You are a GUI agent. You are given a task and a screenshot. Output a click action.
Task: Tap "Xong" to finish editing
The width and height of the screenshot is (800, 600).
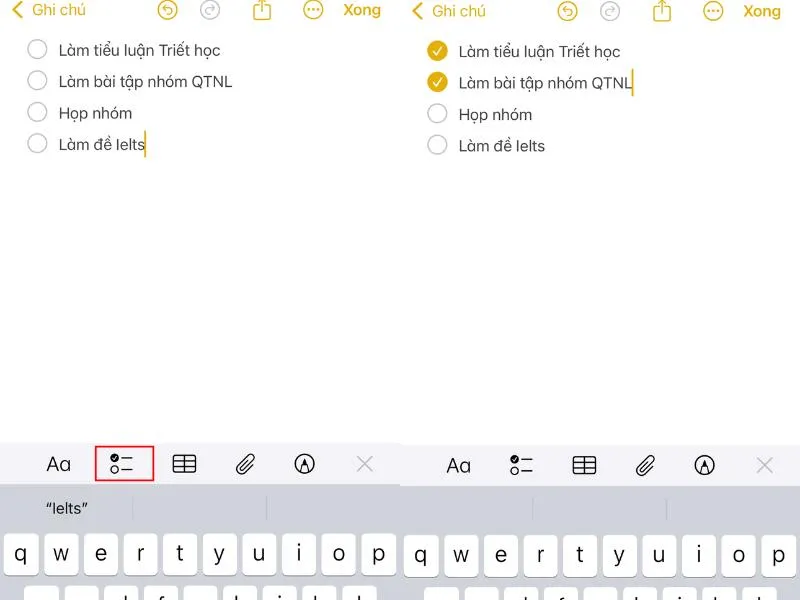362,10
